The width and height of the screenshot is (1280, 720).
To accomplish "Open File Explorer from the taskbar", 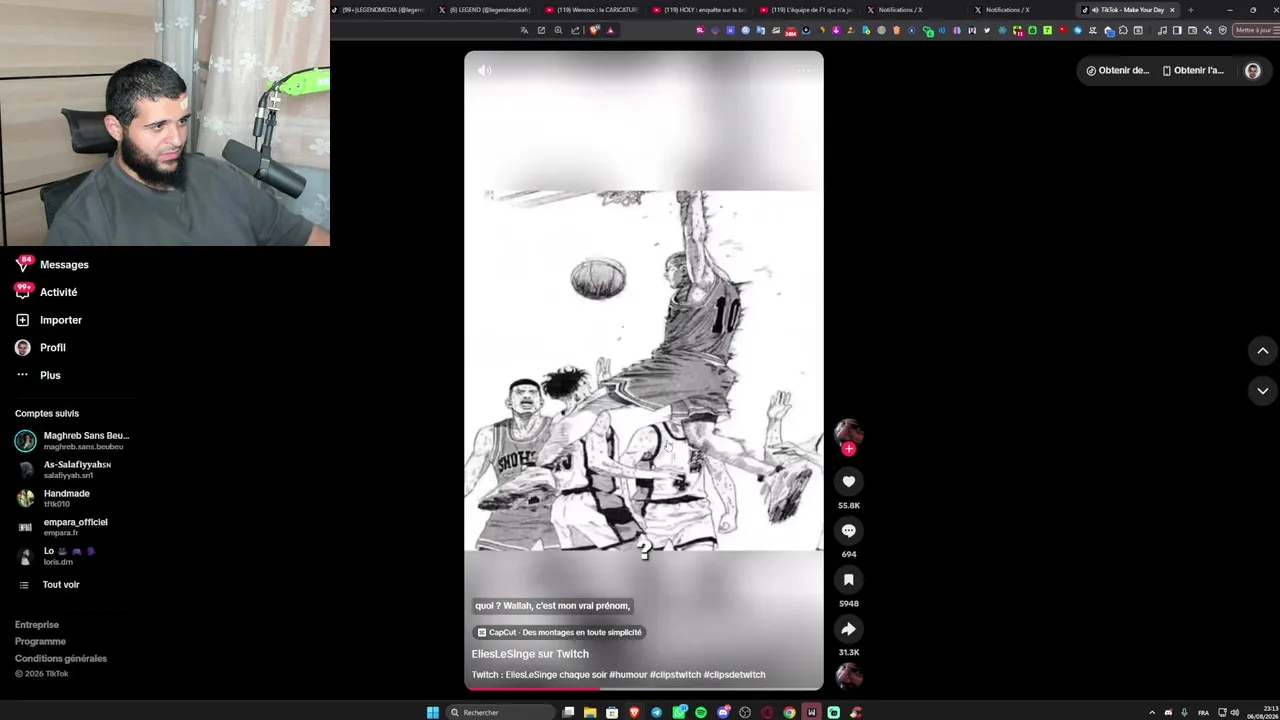I will pyautogui.click(x=590, y=712).
